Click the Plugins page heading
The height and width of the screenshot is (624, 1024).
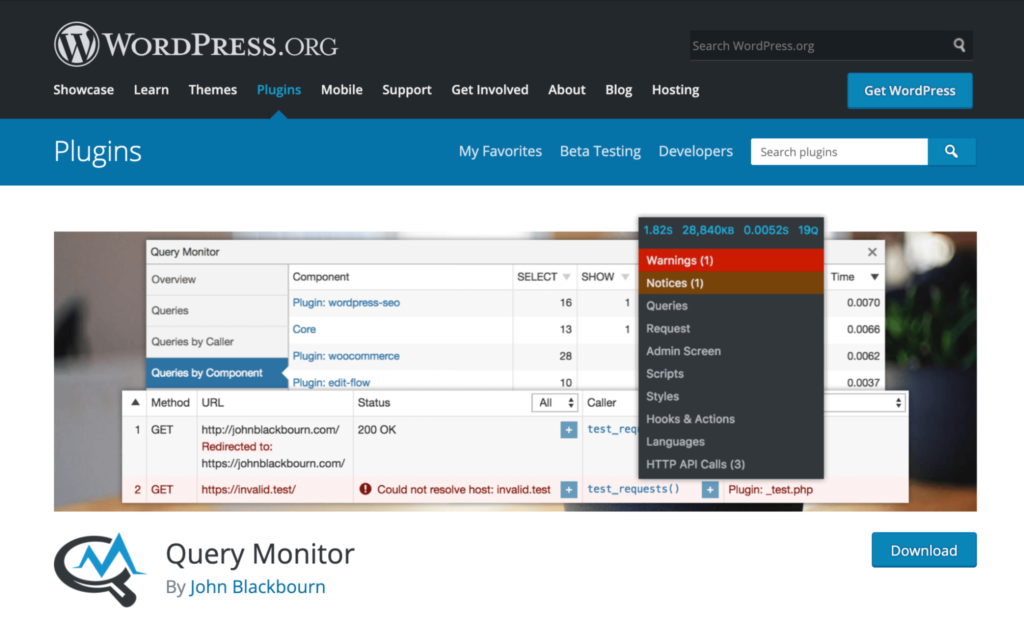pyautogui.click(x=97, y=151)
